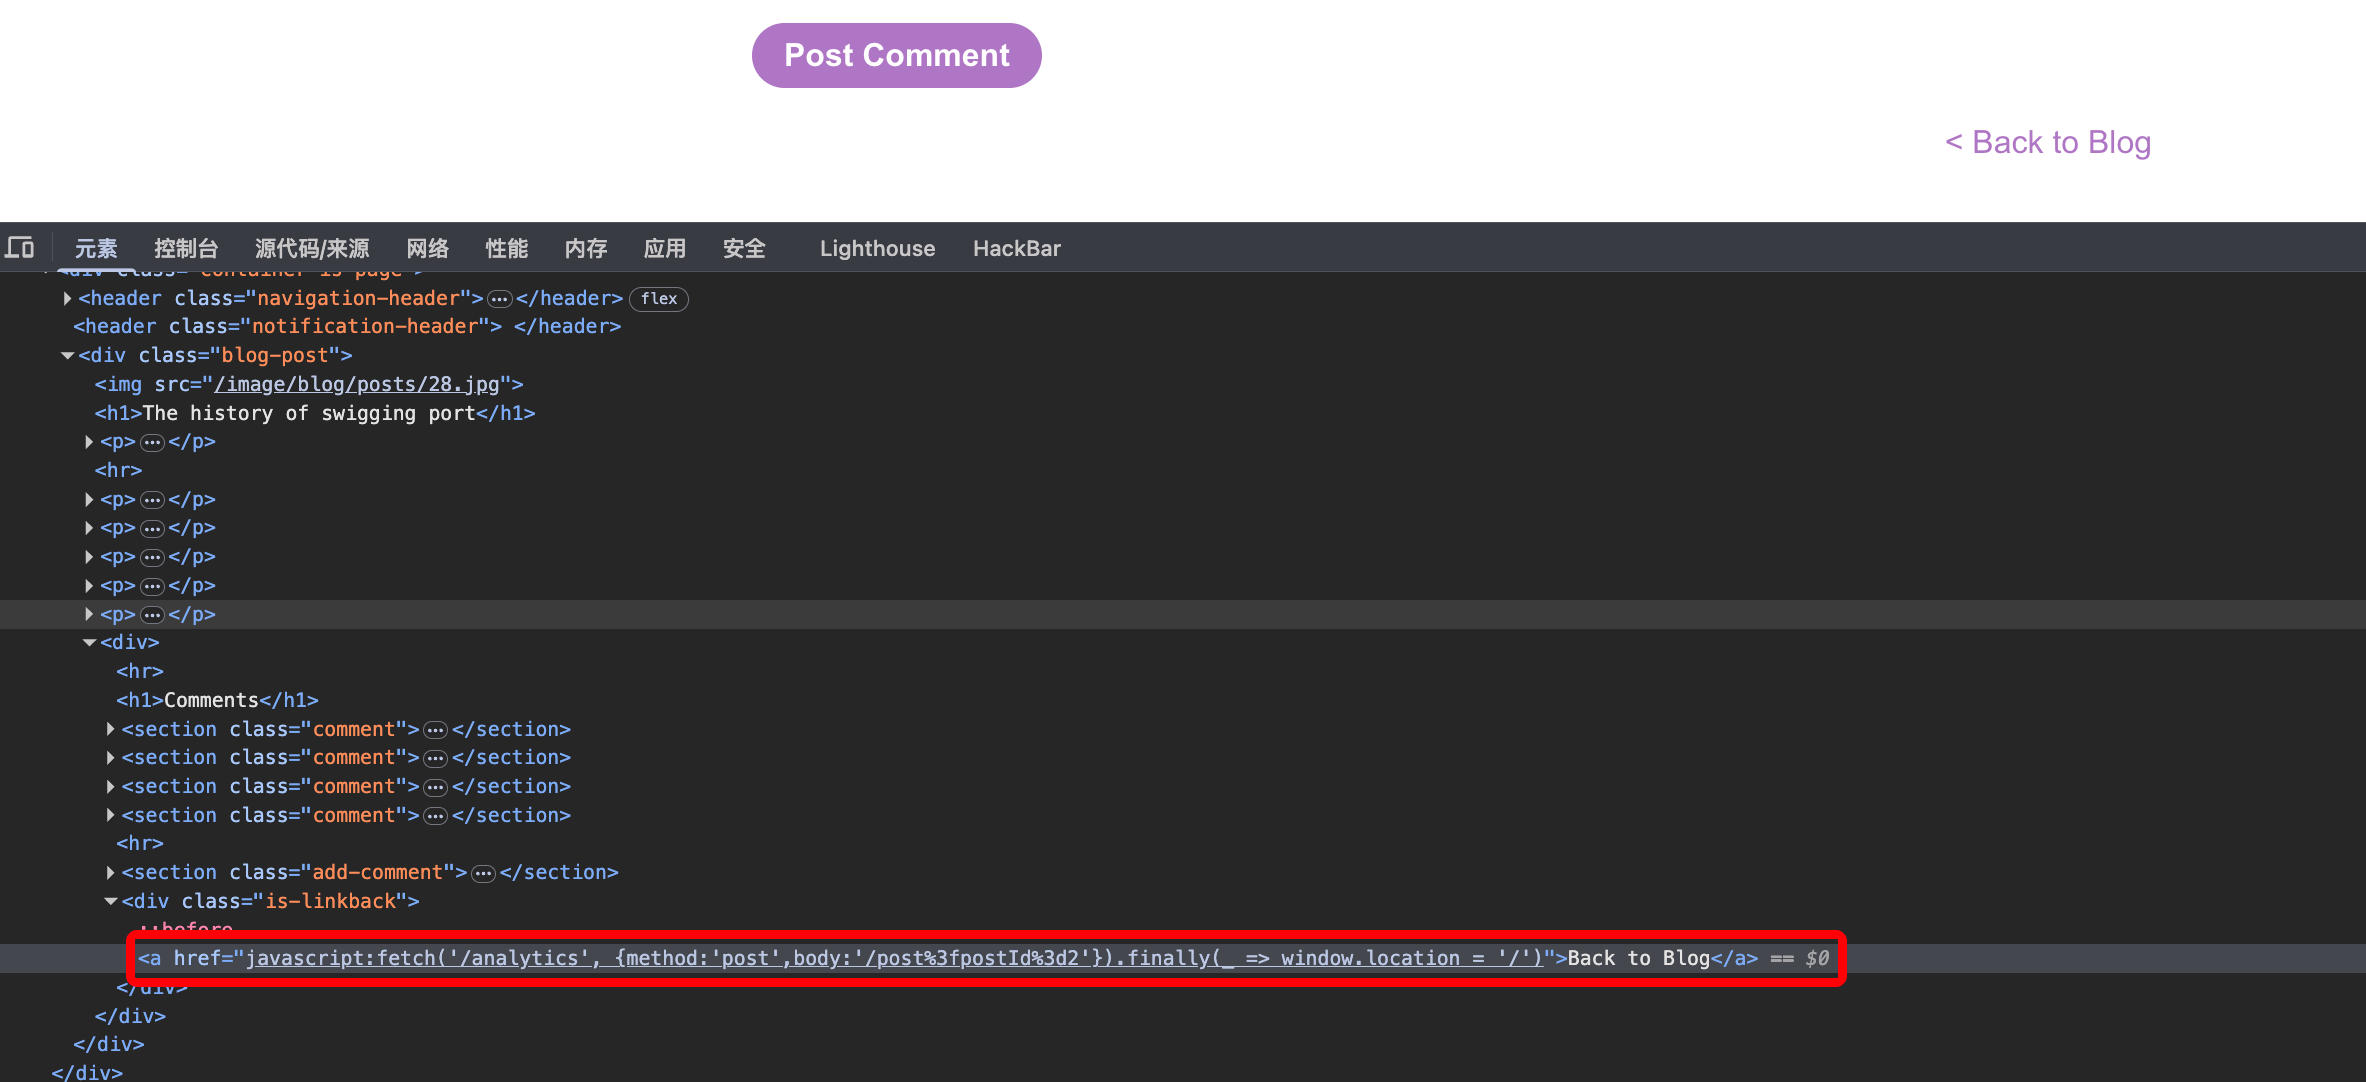Click ellipsis of the highlighted p element
Viewport: 2366px width, 1082px height.
point(152,615)
